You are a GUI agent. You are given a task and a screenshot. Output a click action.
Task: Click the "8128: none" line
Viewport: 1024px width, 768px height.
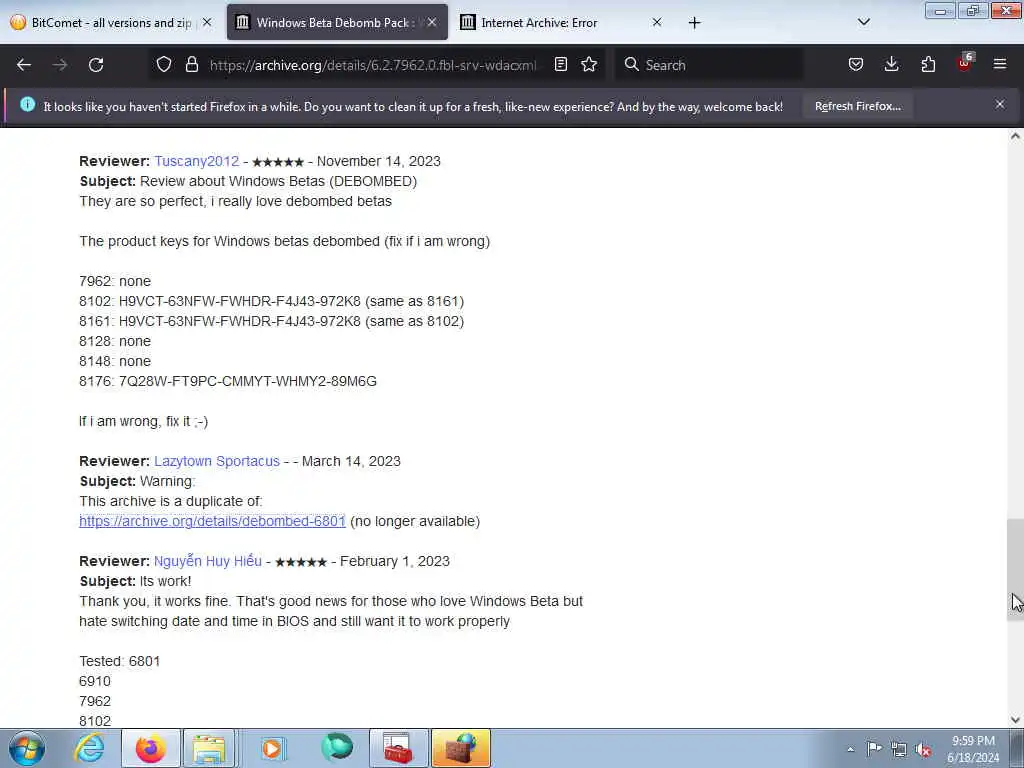115,342
